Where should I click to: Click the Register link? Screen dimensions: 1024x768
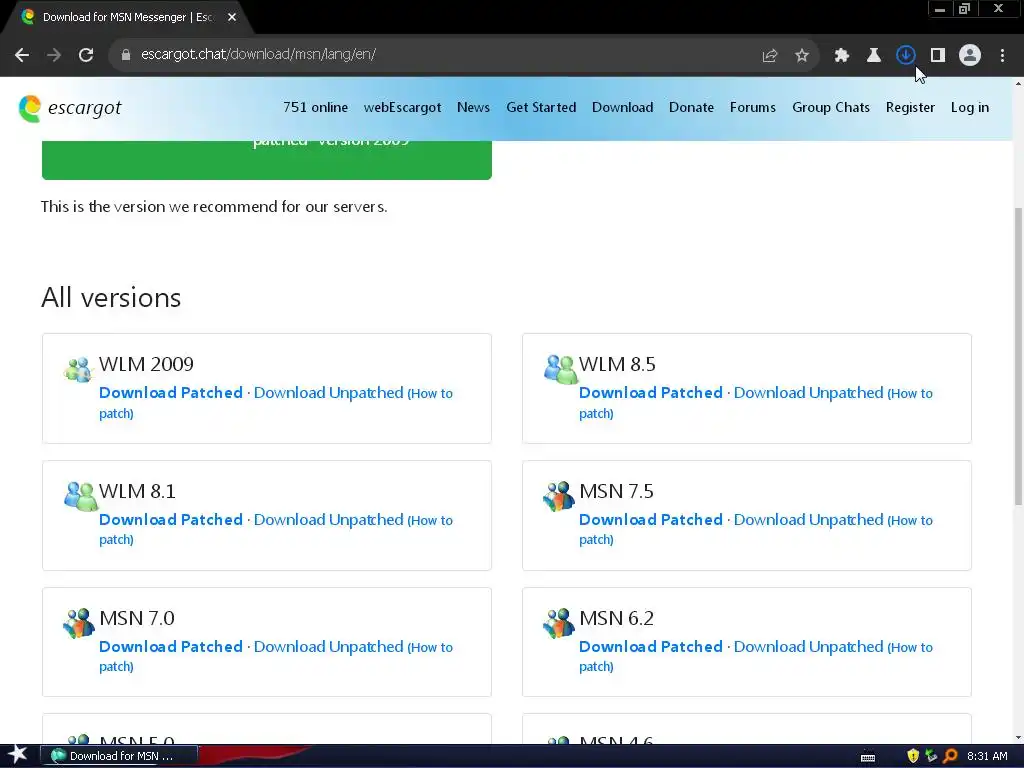coord(910,108)
